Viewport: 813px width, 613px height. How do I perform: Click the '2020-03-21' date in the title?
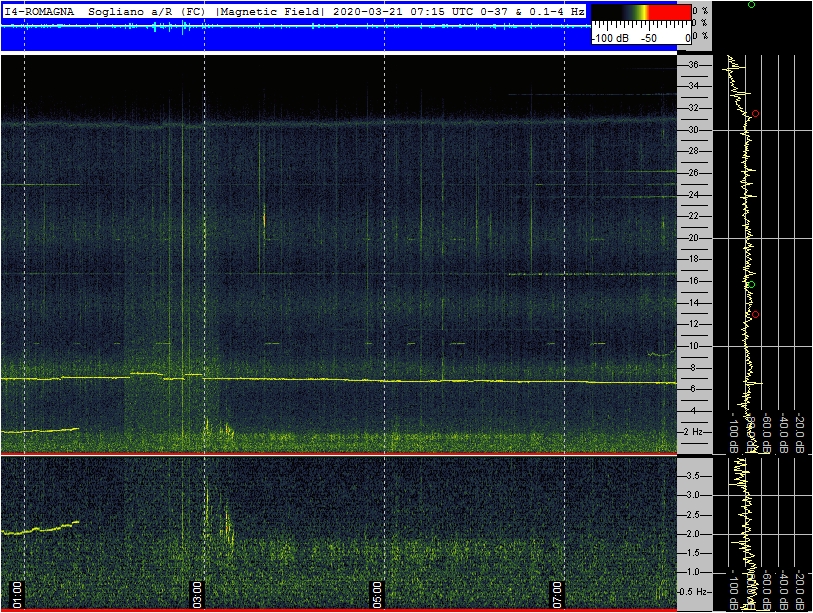click(x=368, y=11)
